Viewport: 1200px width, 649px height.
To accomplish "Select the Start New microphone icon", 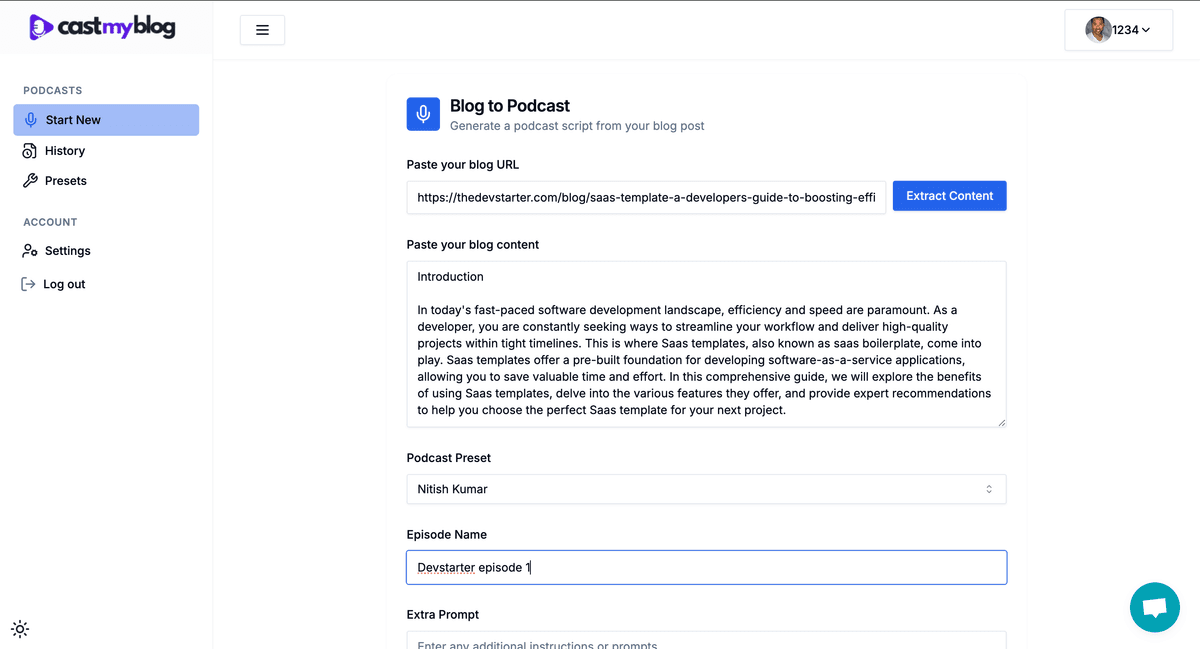I will point(31,120).
